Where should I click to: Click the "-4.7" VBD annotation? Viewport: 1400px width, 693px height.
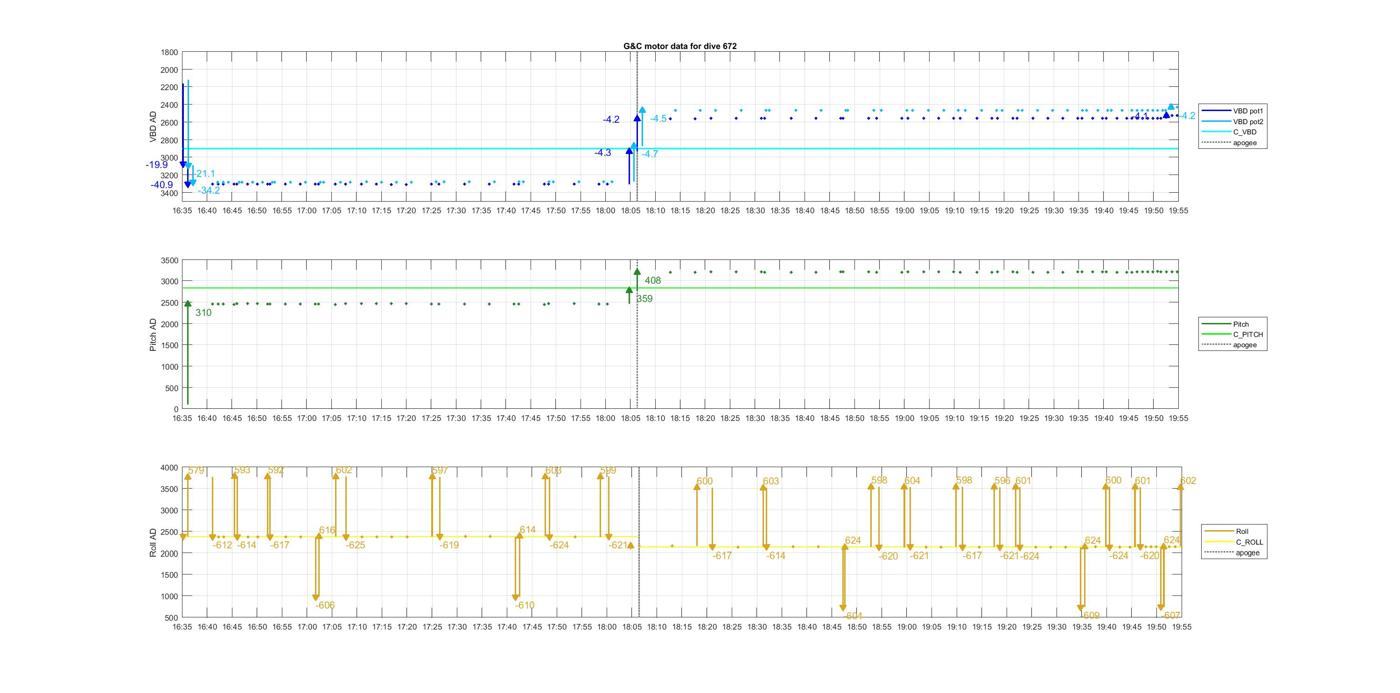point(650,154)
